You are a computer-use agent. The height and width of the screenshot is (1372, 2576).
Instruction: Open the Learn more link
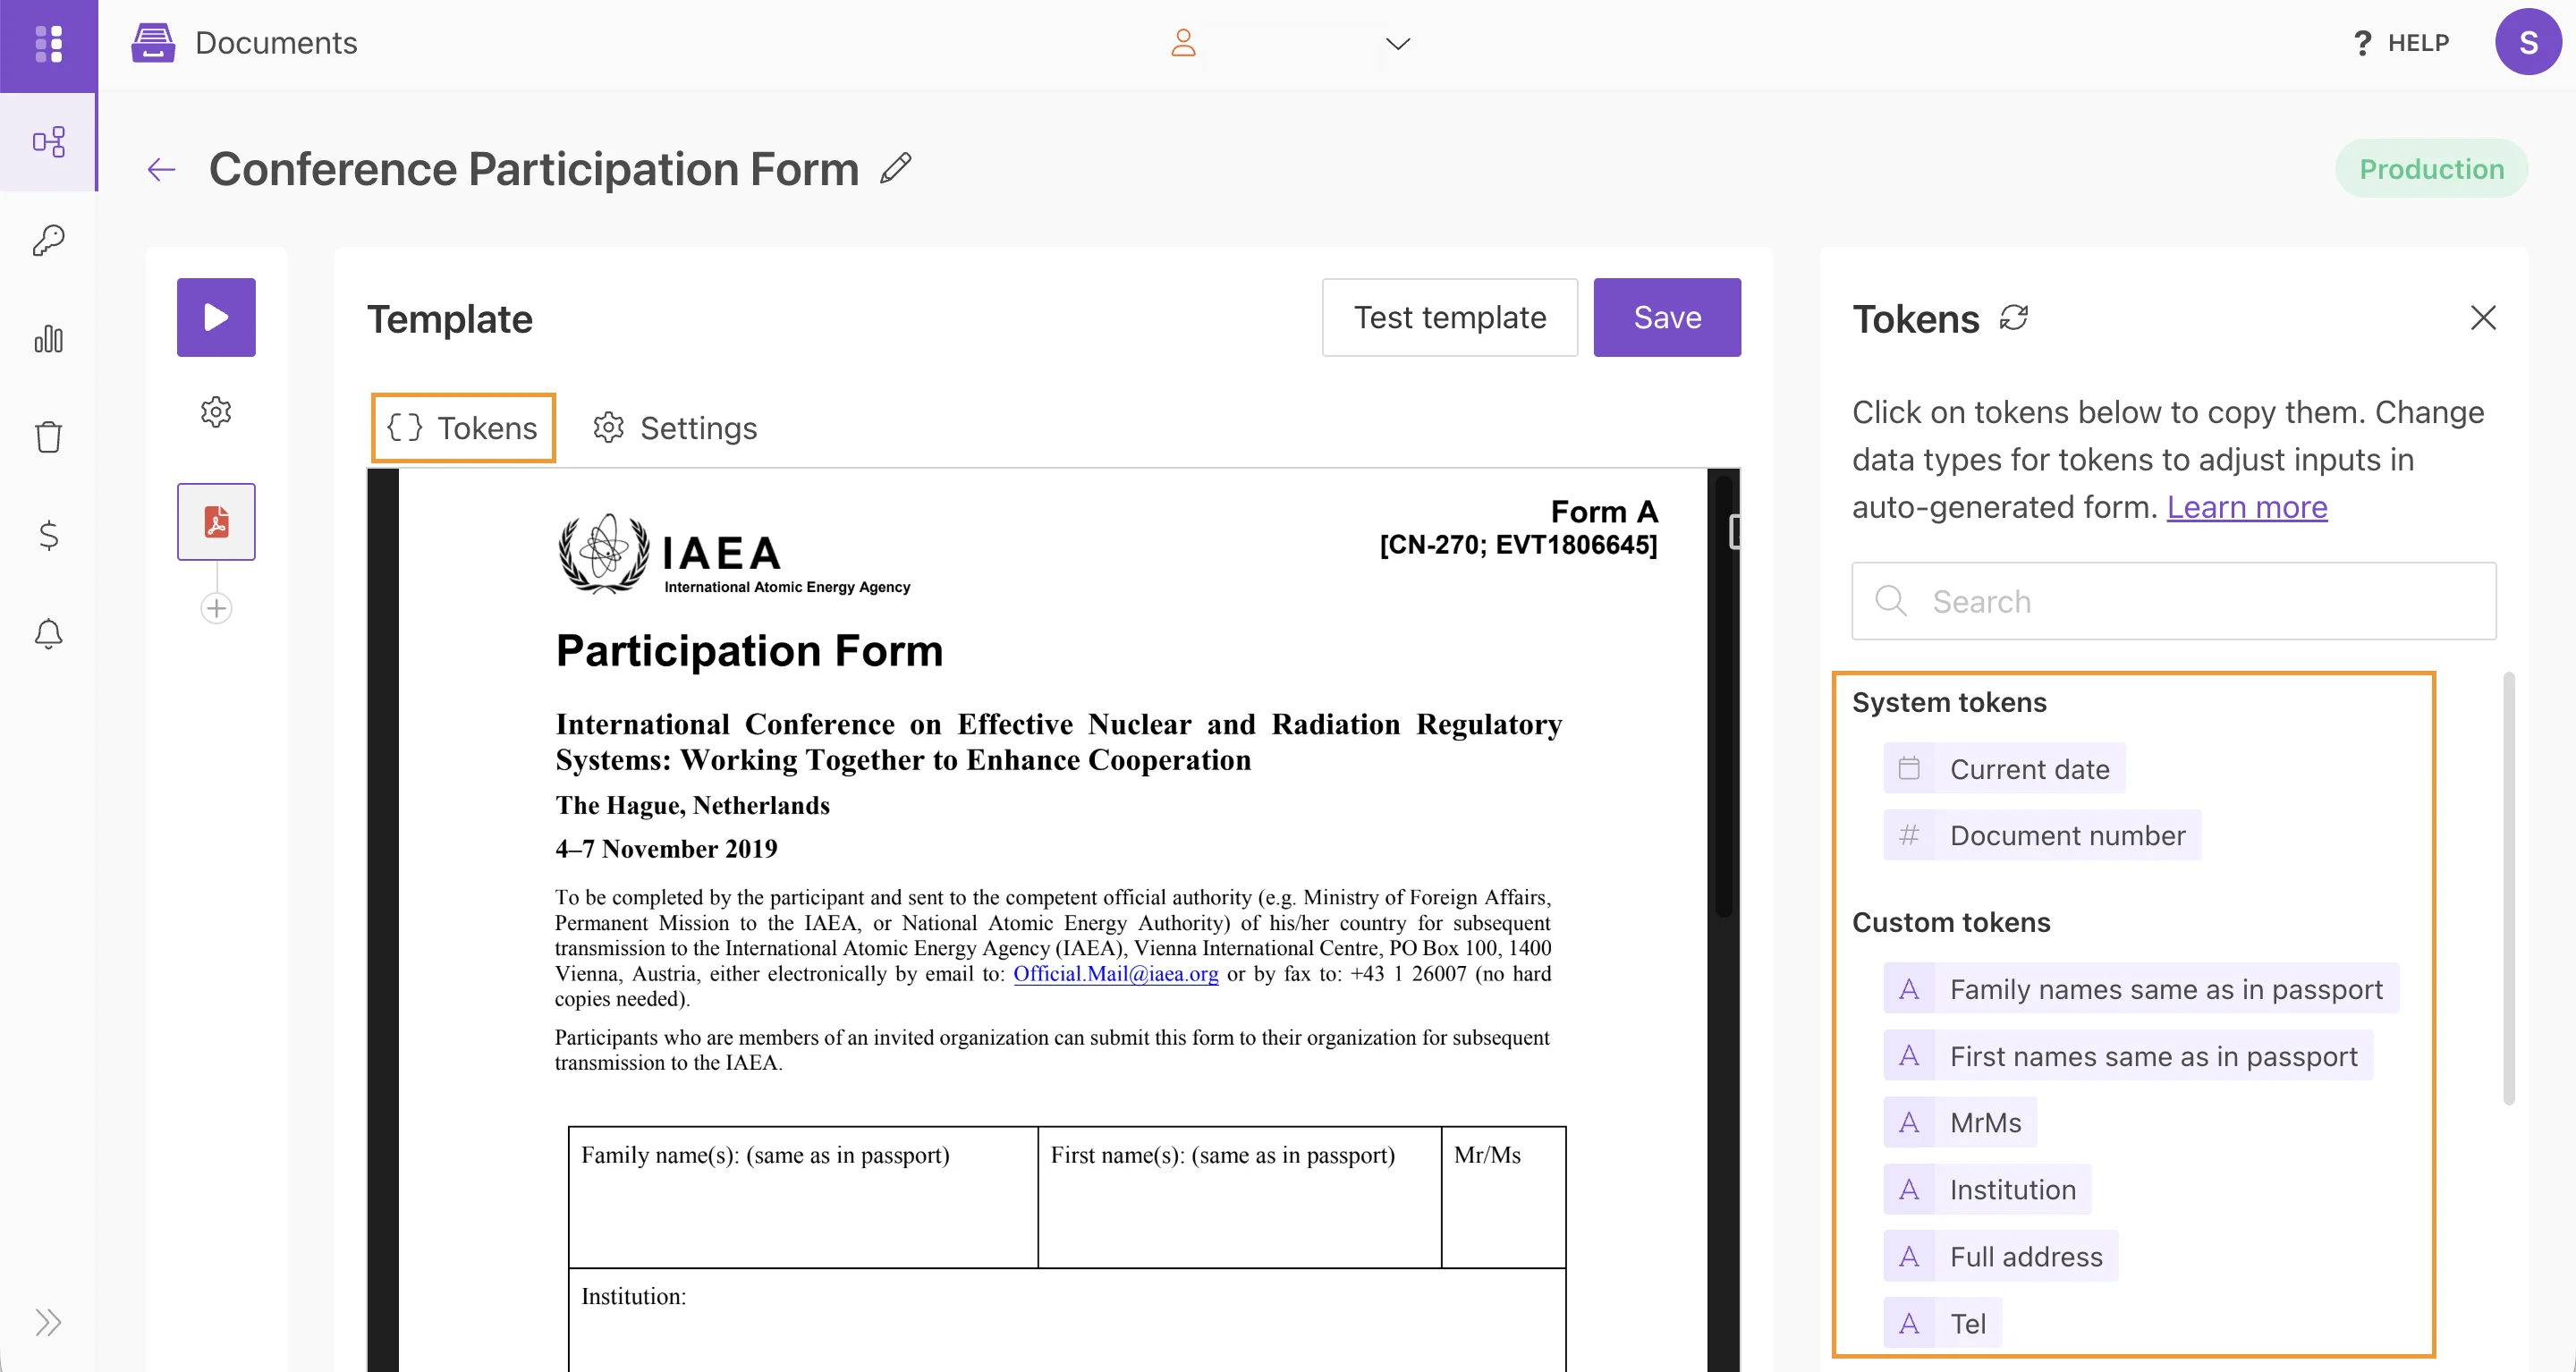[2247, 507]
